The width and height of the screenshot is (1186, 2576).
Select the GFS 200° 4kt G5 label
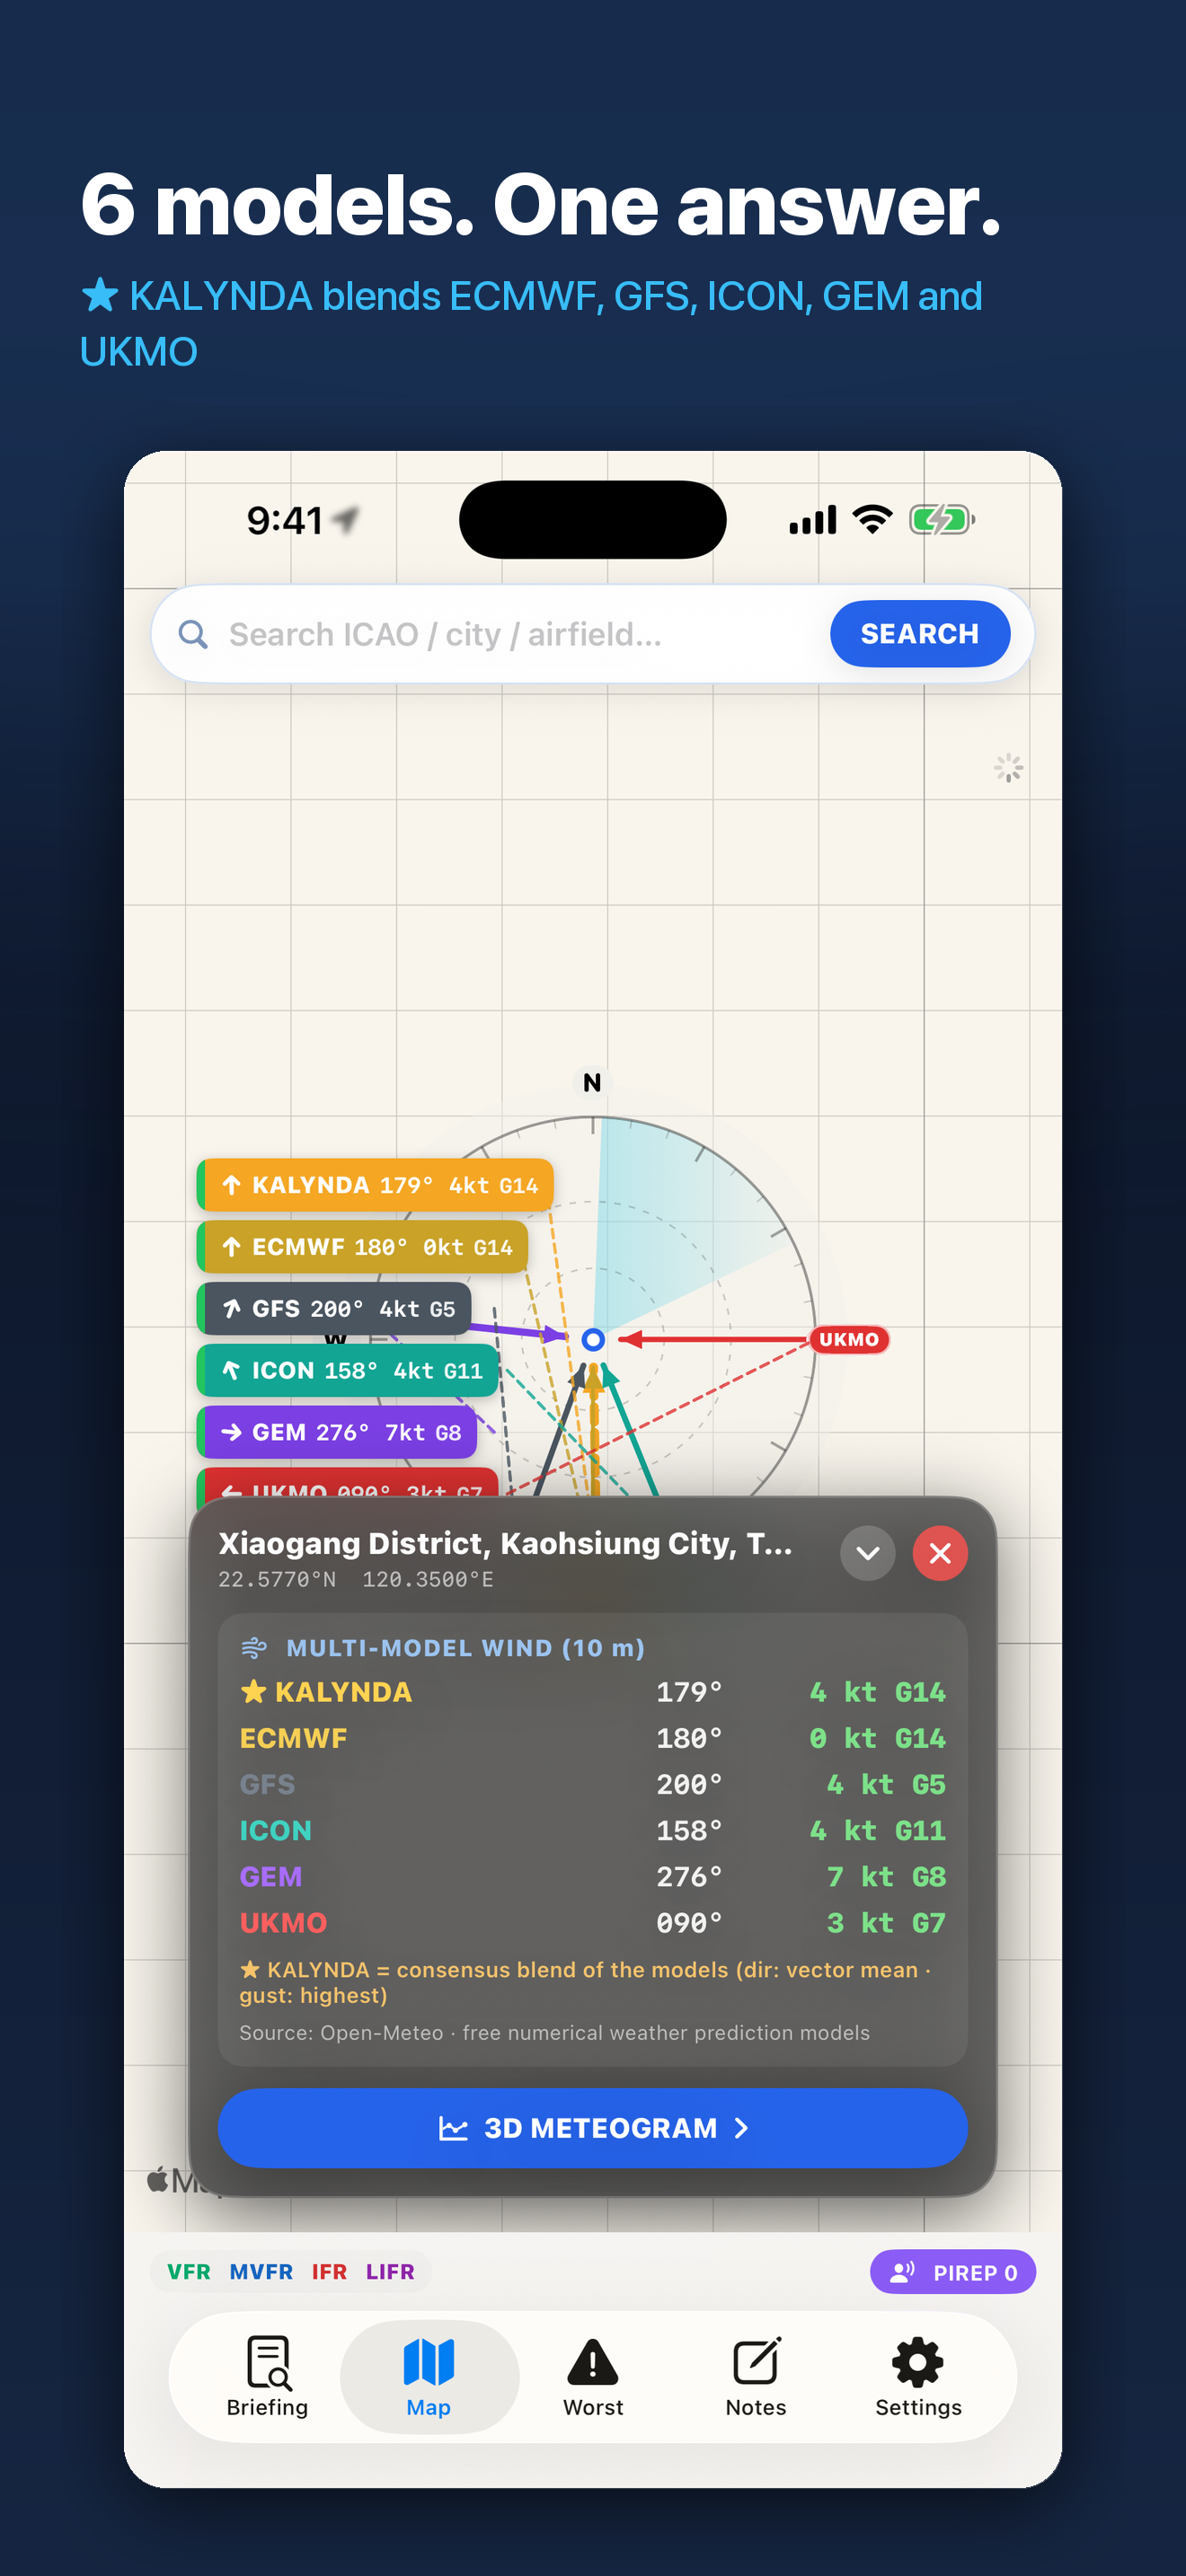[334, 1309]
